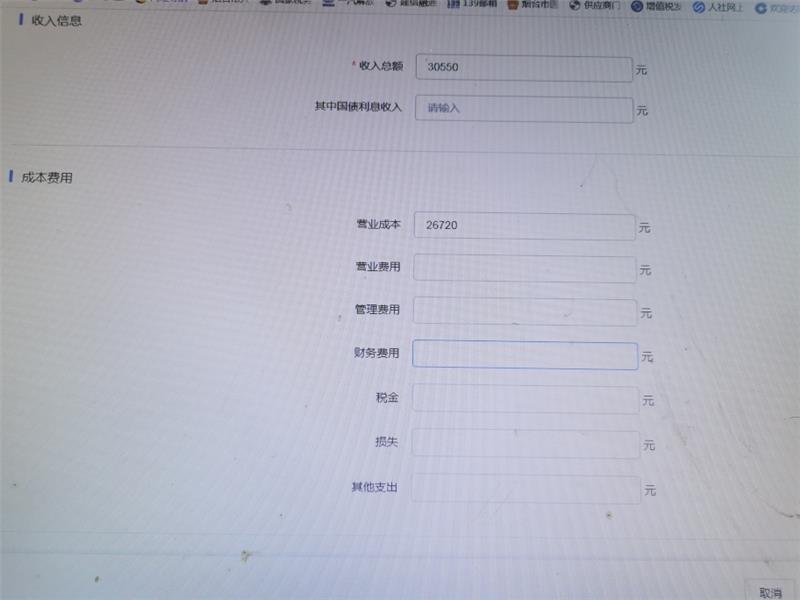The height and width of the screenshot is (600, 800).
Task: Click the 139邮箱 bookmark icon
Action: [453, 4]
